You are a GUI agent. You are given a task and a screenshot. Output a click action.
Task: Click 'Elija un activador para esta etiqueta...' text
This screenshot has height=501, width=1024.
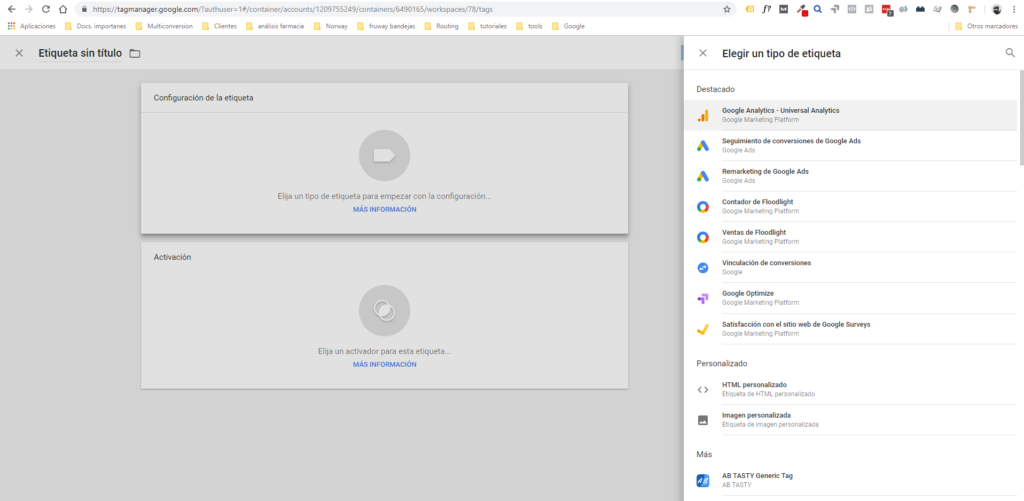coord(384,351)
